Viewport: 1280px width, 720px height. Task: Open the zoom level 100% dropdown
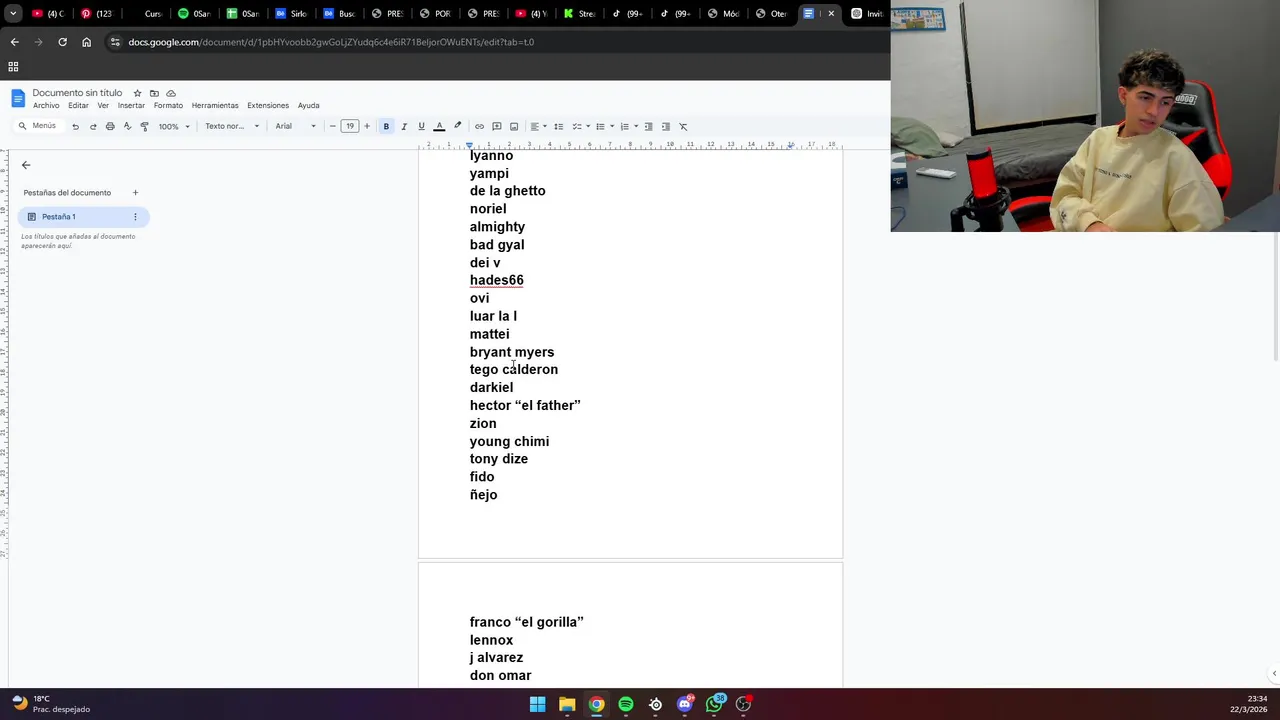tap(174, 126)
